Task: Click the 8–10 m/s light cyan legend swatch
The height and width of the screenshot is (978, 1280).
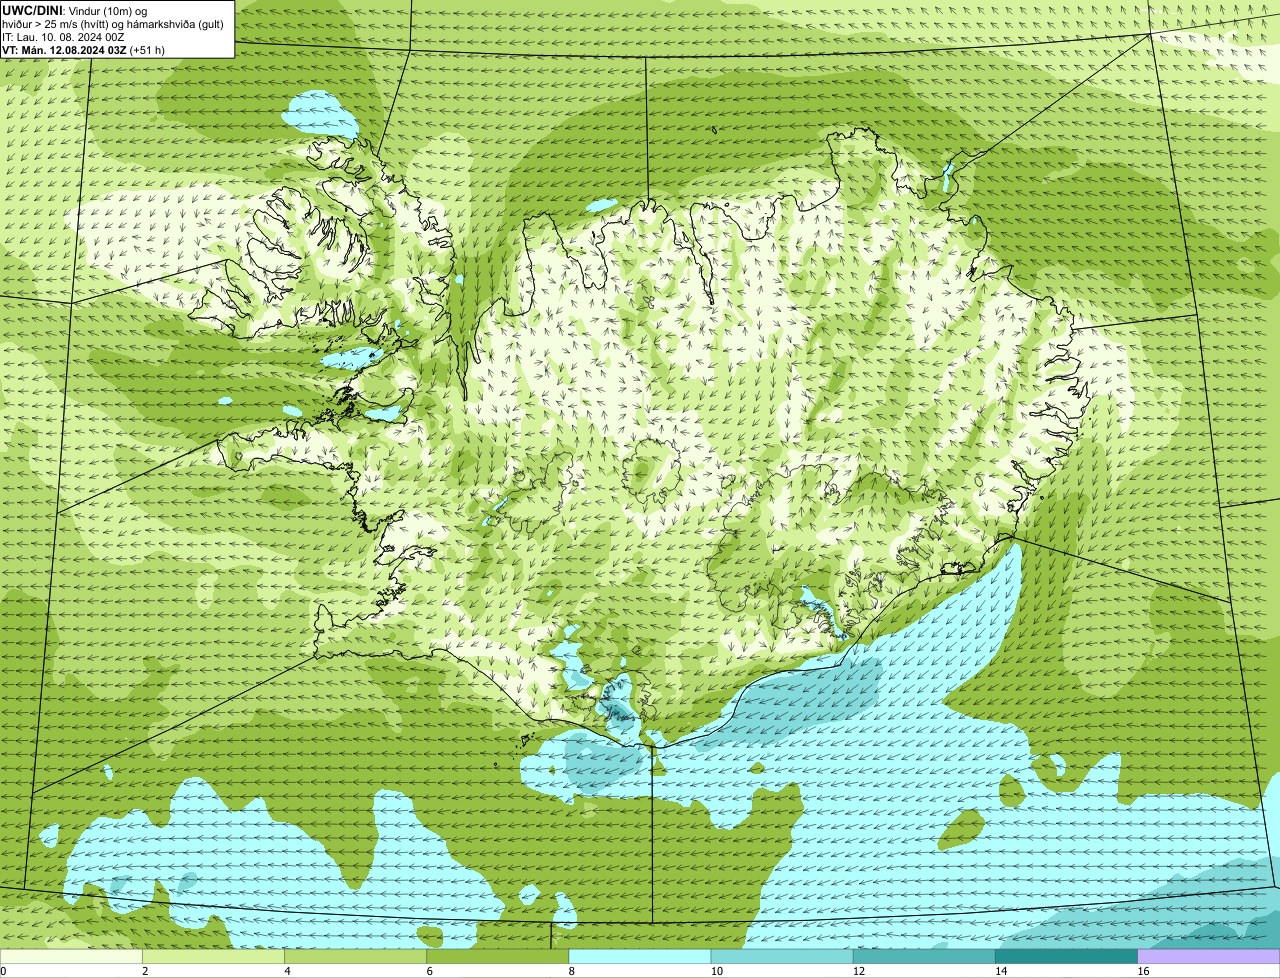Action: pyautogui.click(x=640, y=957)
